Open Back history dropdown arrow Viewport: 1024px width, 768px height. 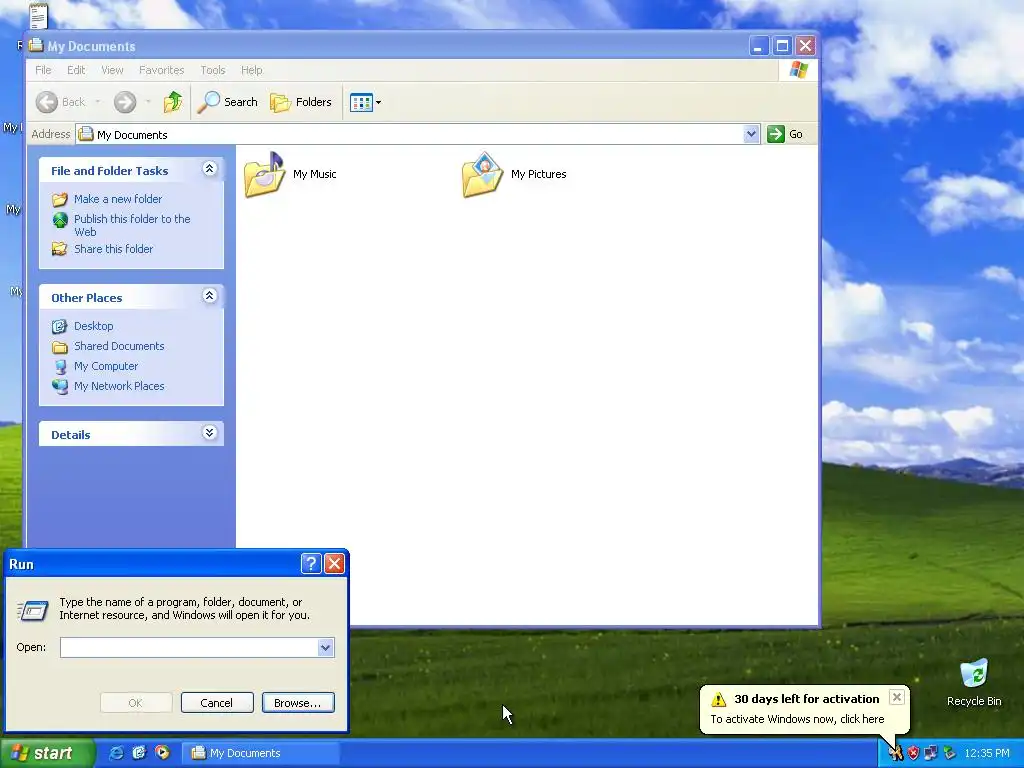click(x=97, y=102)
